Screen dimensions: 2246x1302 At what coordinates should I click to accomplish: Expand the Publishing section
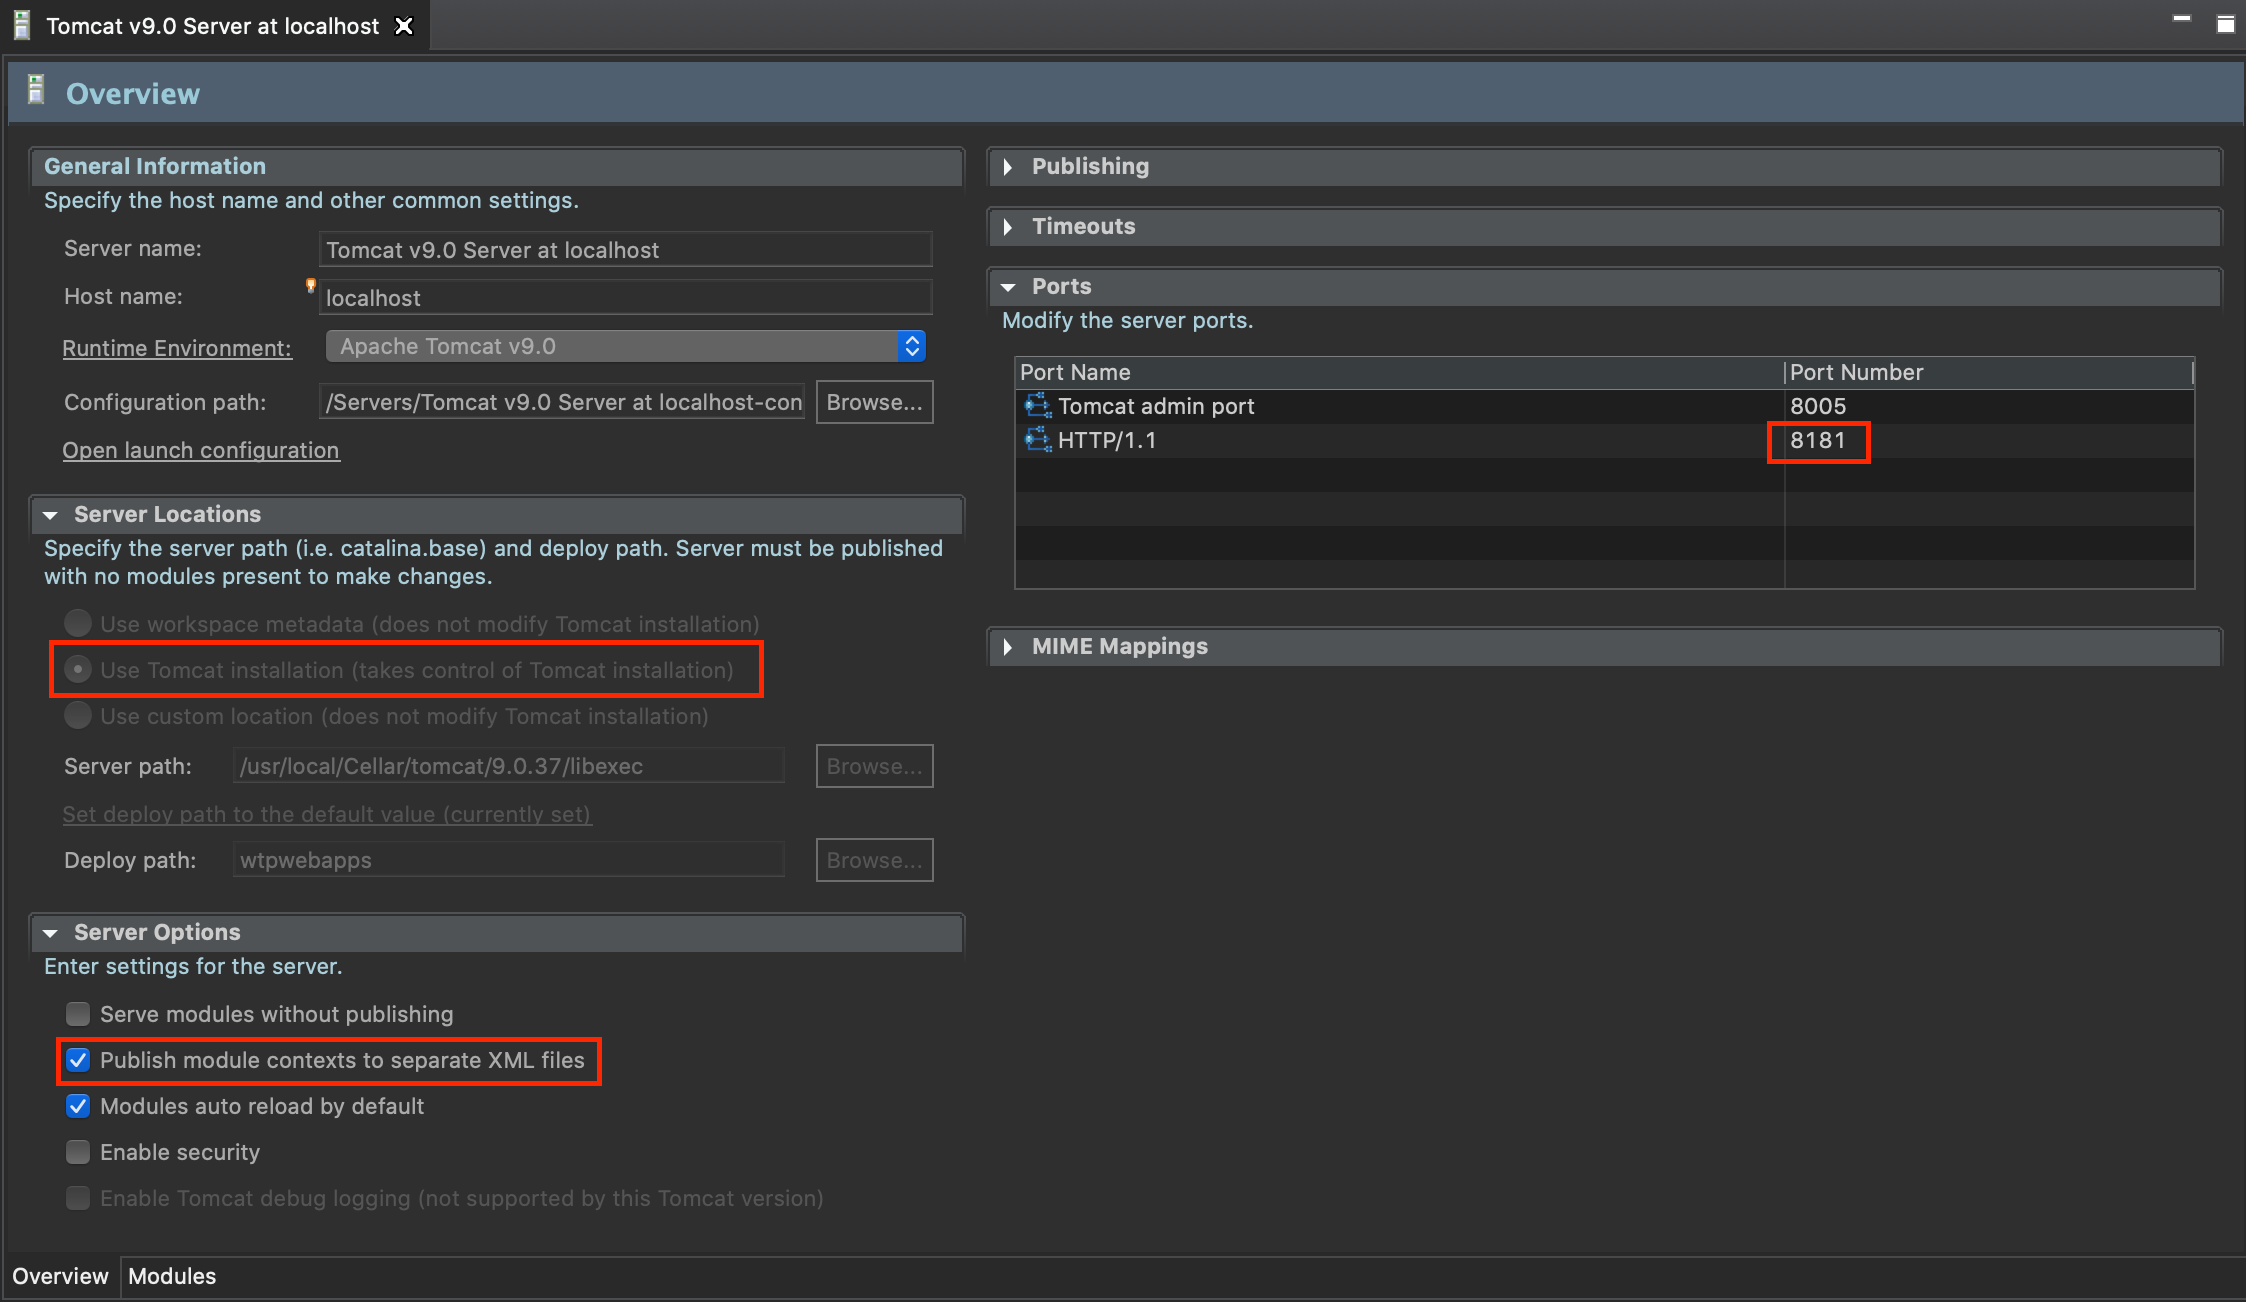1008,167
